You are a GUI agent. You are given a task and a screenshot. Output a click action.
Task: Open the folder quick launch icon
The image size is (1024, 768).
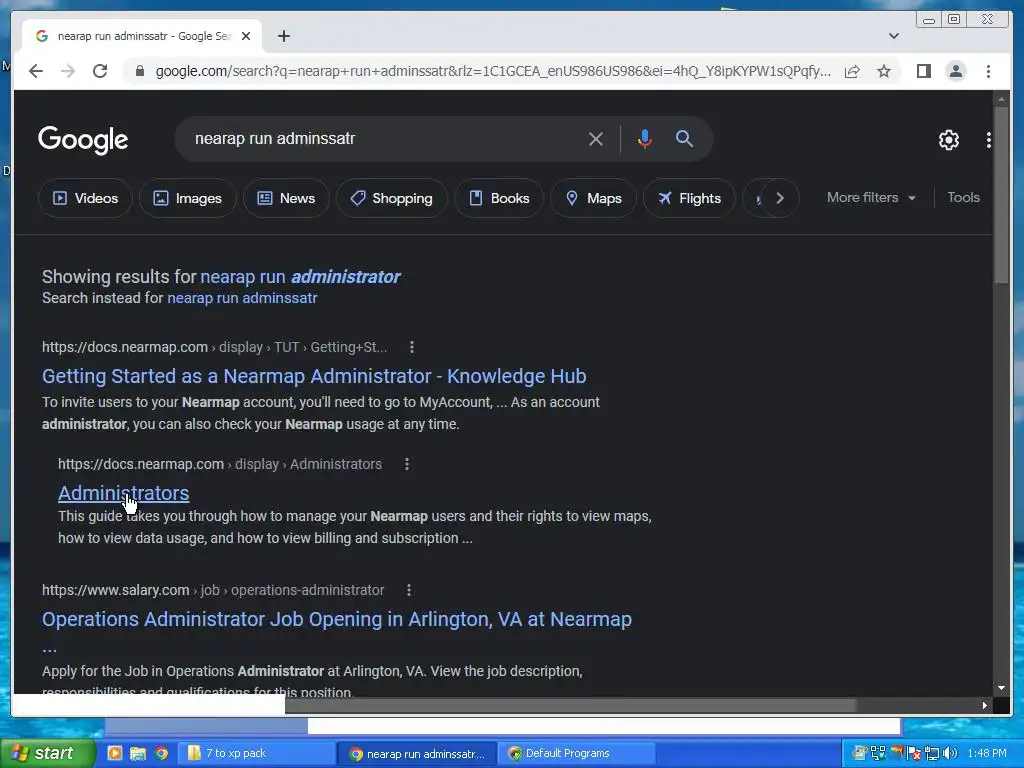tap(137, 754)
